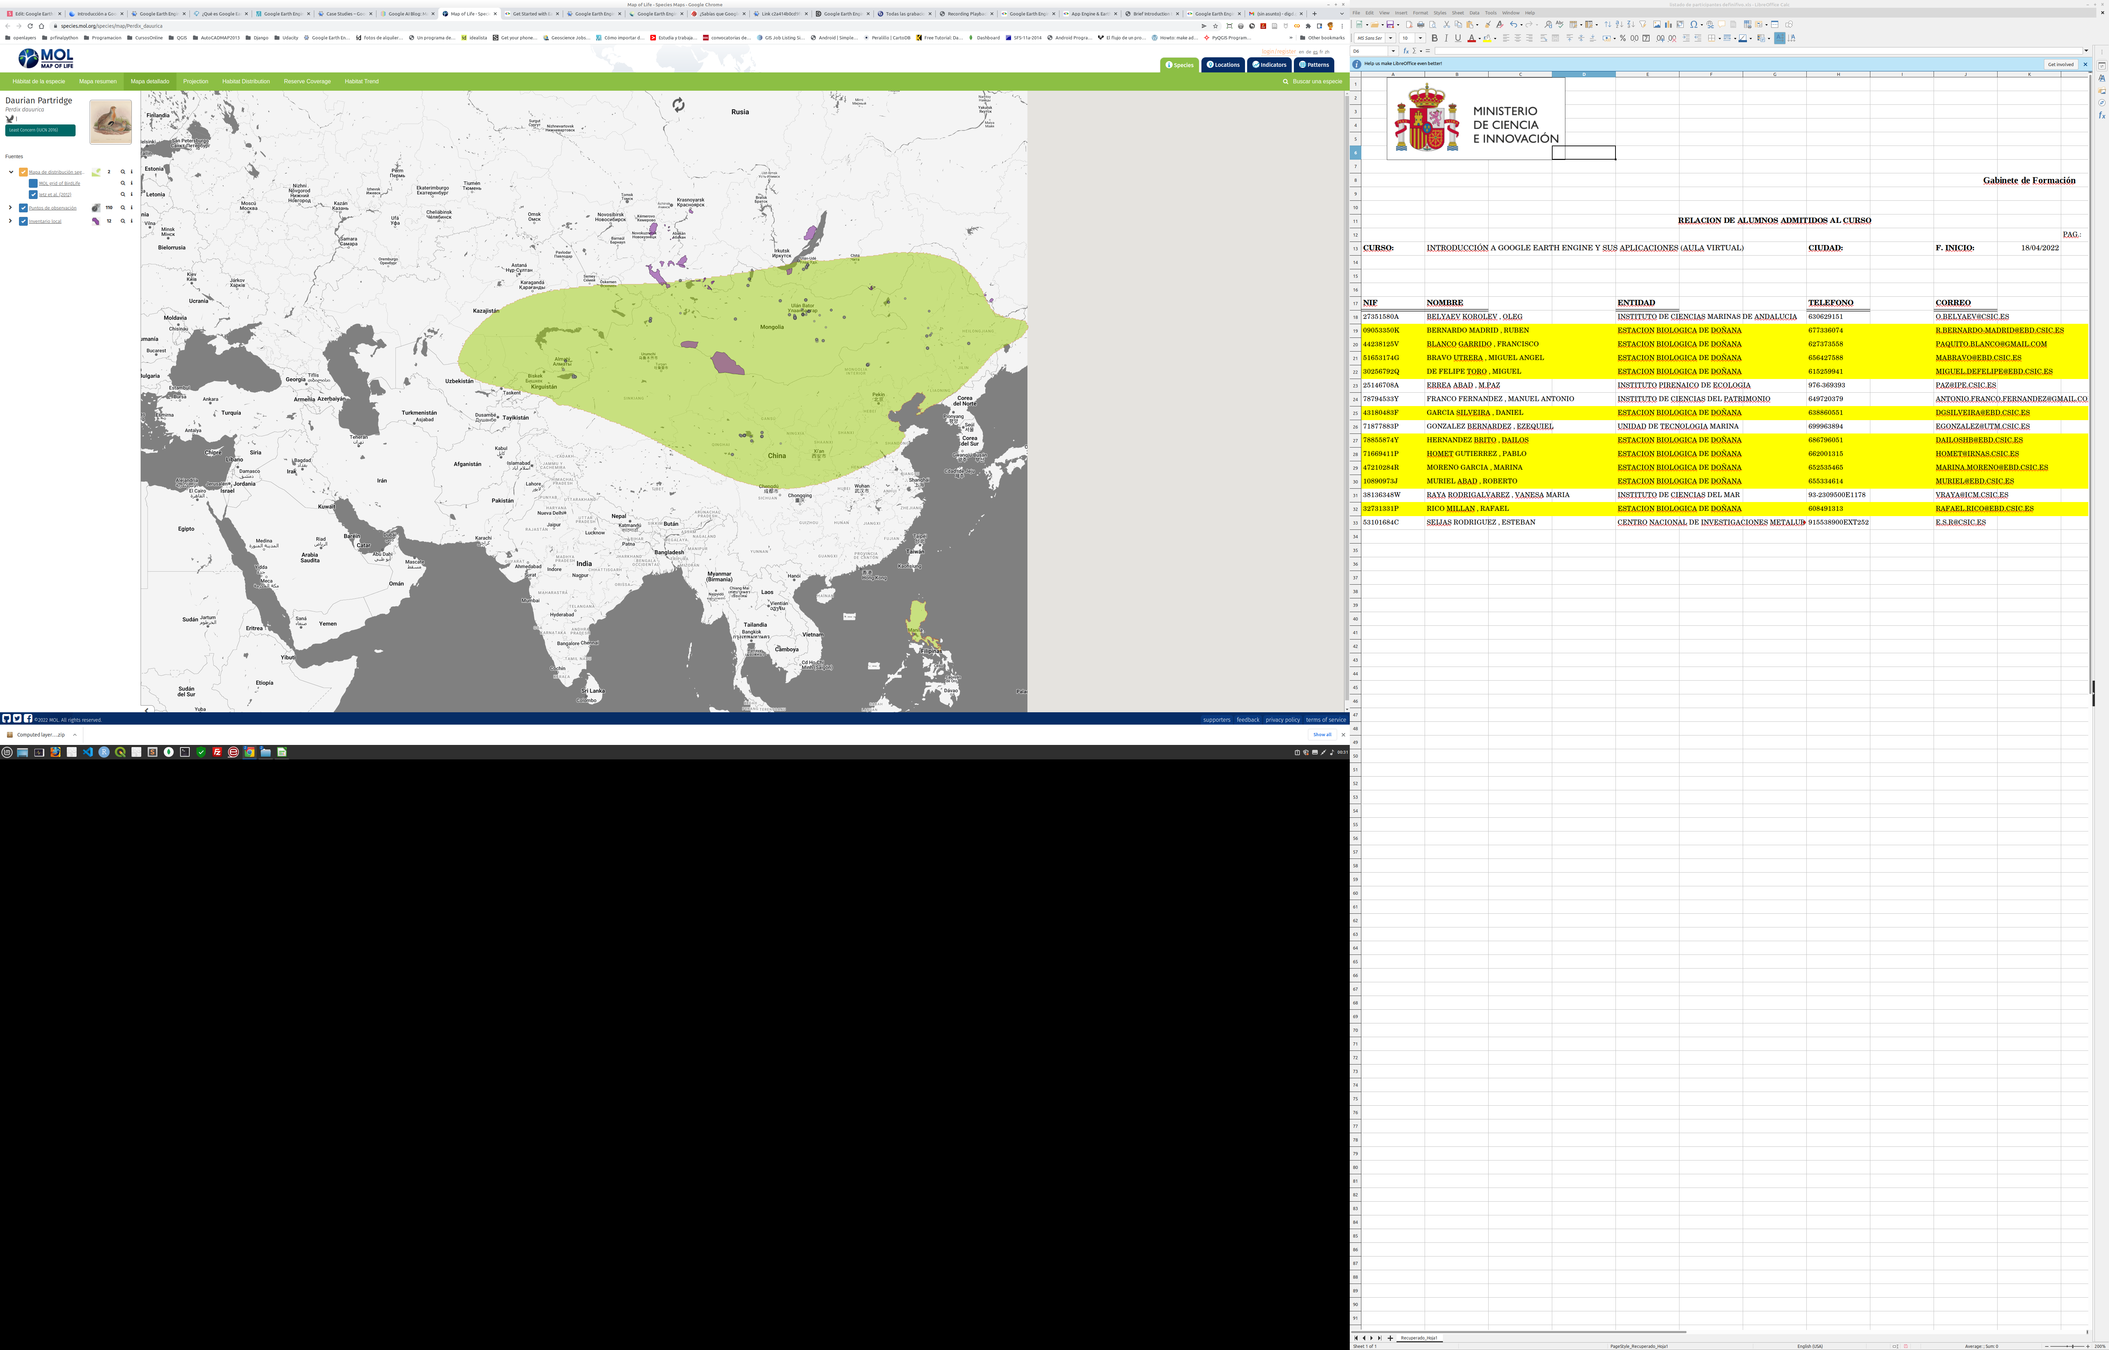The width and height of the screenshot is (2109, 1350).
Task: Uncheck the Inventario local layer checkbox
Action: 23,221
